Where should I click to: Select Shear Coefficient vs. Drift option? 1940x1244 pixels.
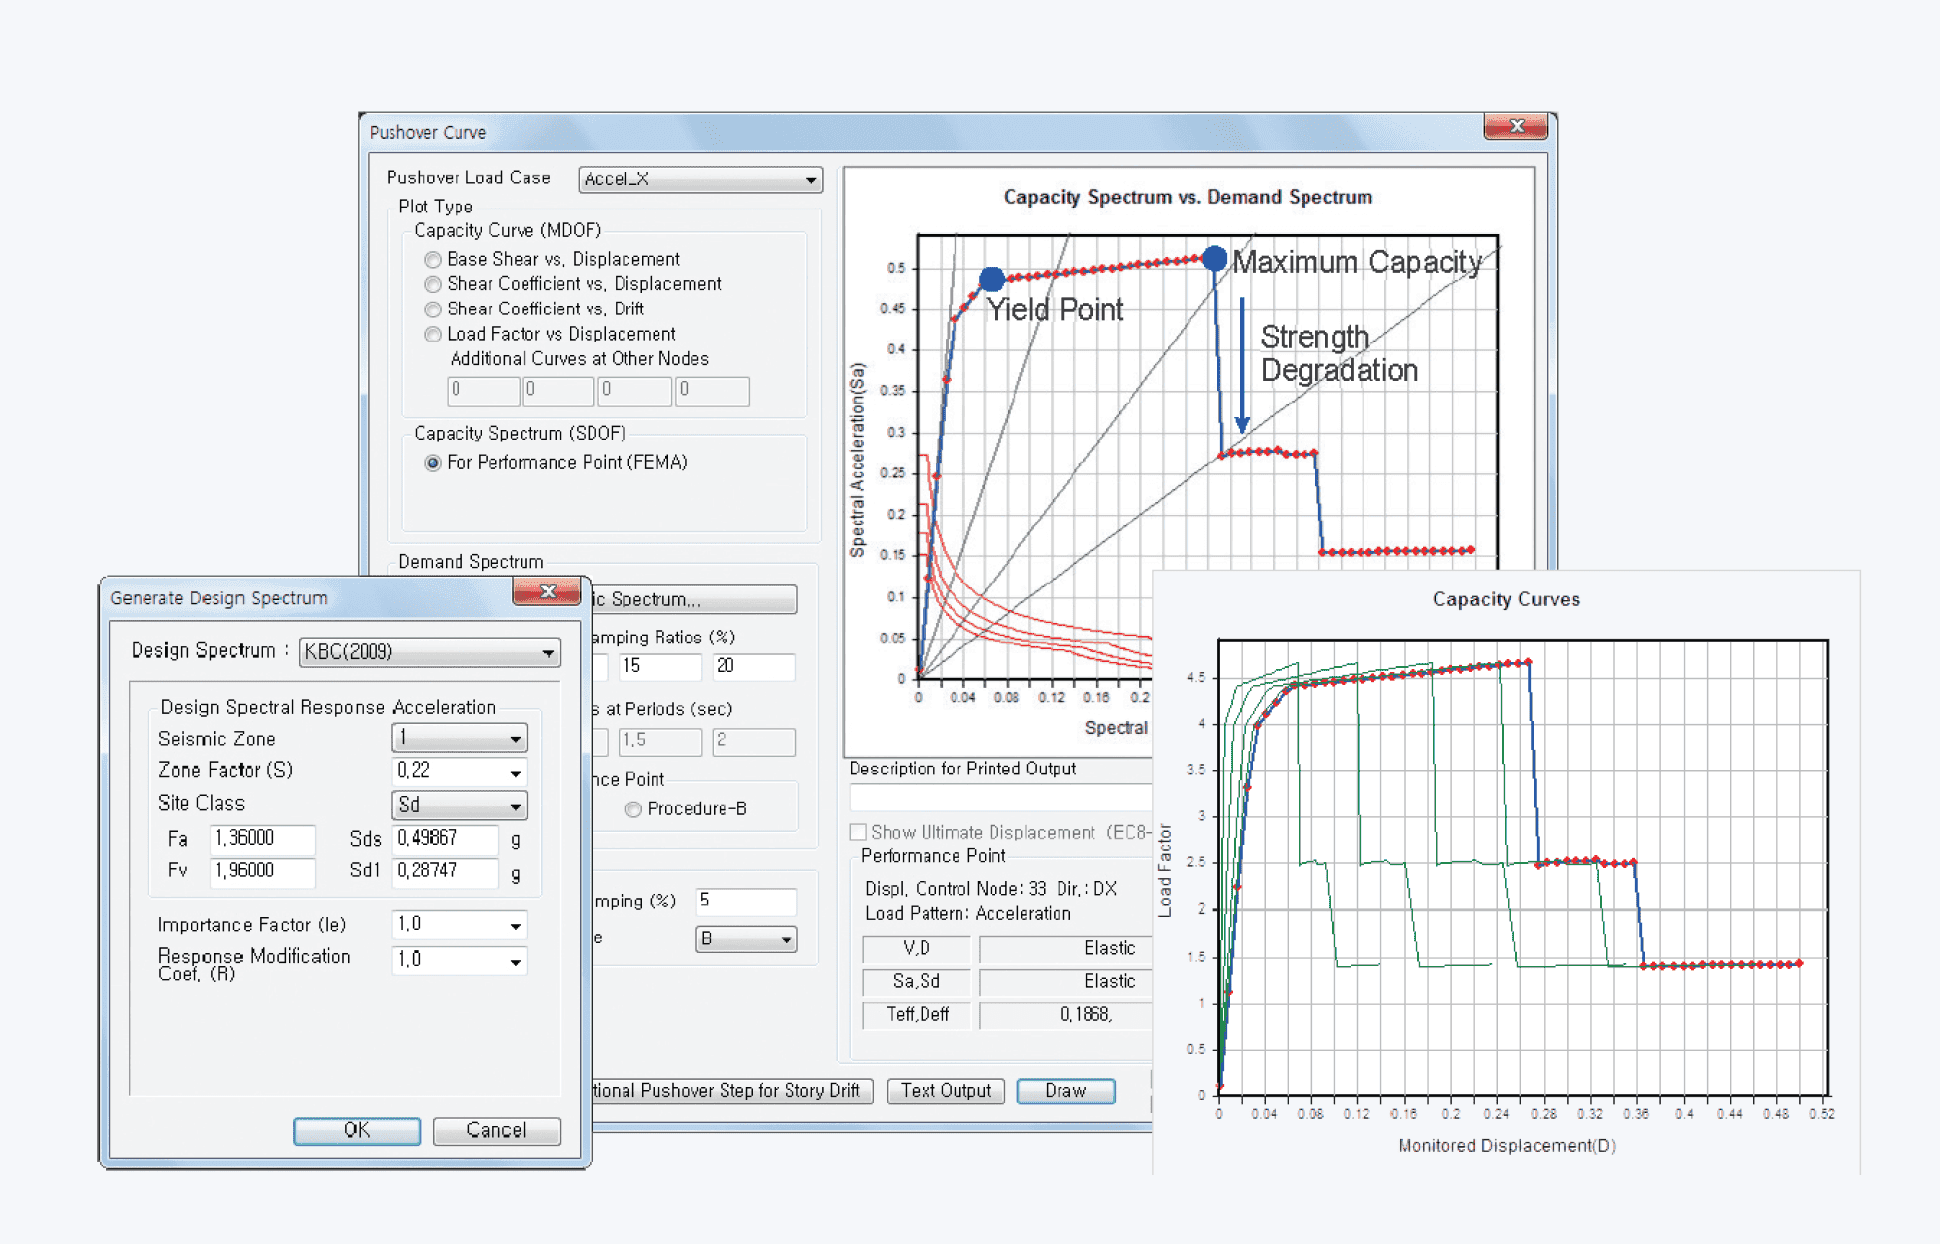tap(433, 310)
